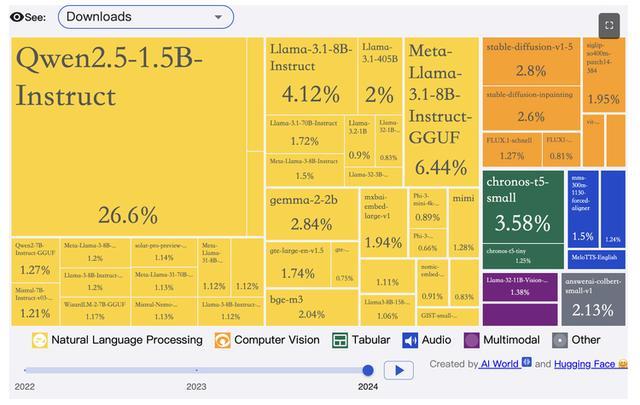Image resolution: width=640 pixels, height=405 pixels.
Task: Click the Audio speaker legend icon
Action: click(x=410, y=340)
